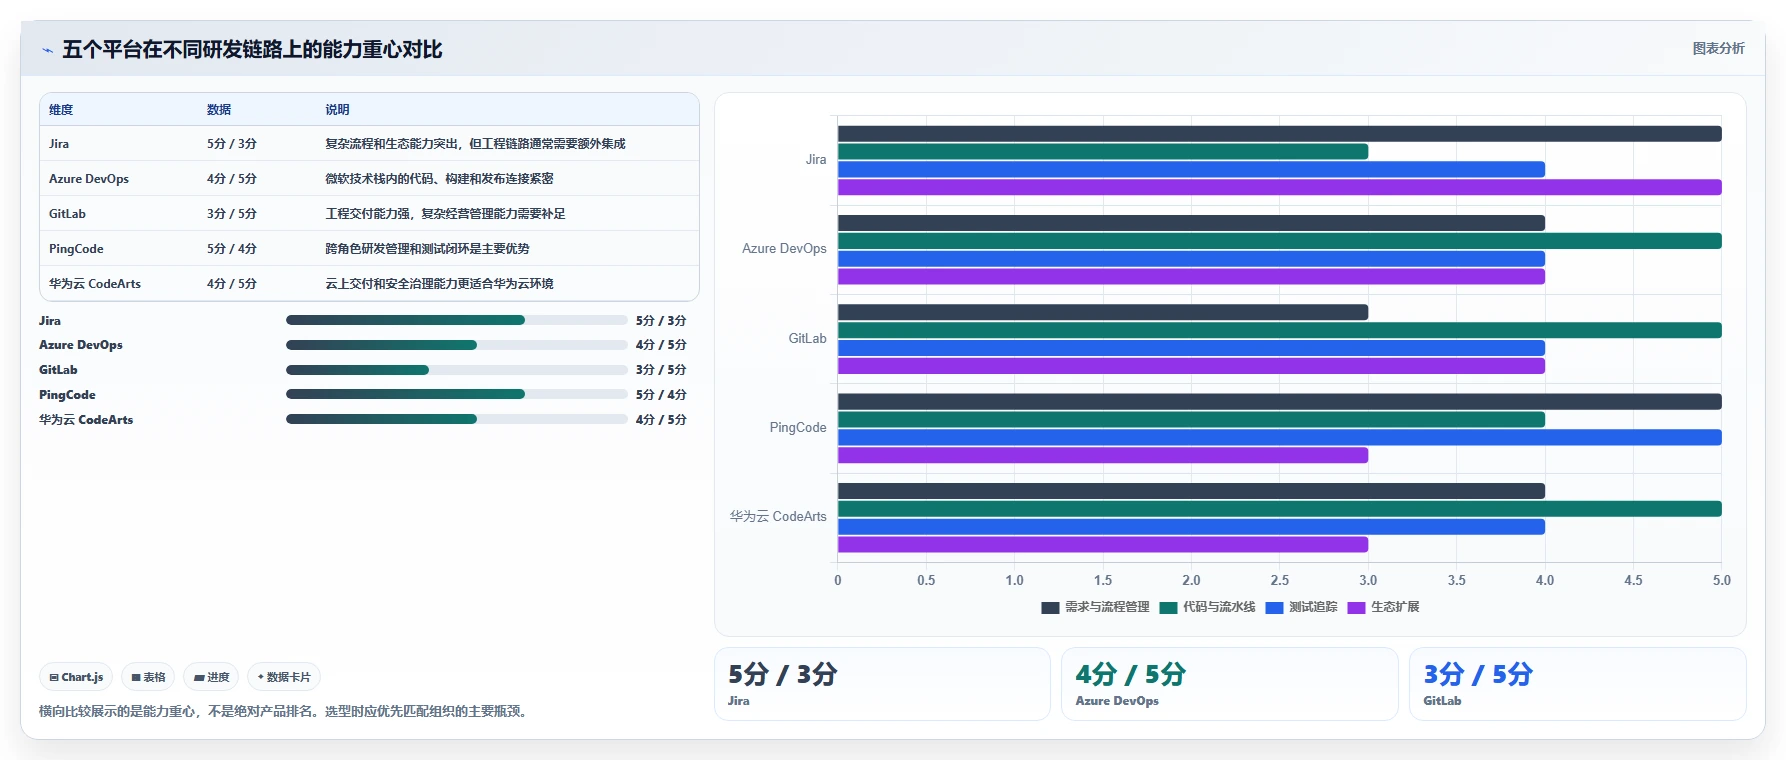Click the header icon beside the title
This screenshot has width=1786, height=760.
point(47,50)
